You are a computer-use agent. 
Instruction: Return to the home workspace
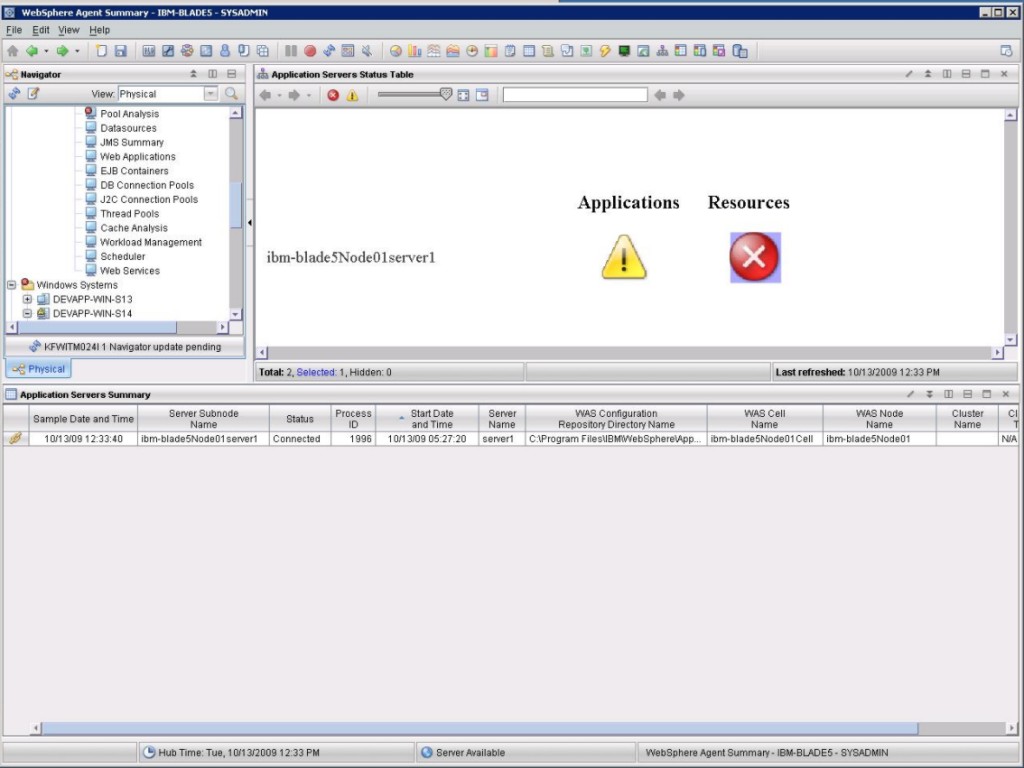(x=14, y=50)
